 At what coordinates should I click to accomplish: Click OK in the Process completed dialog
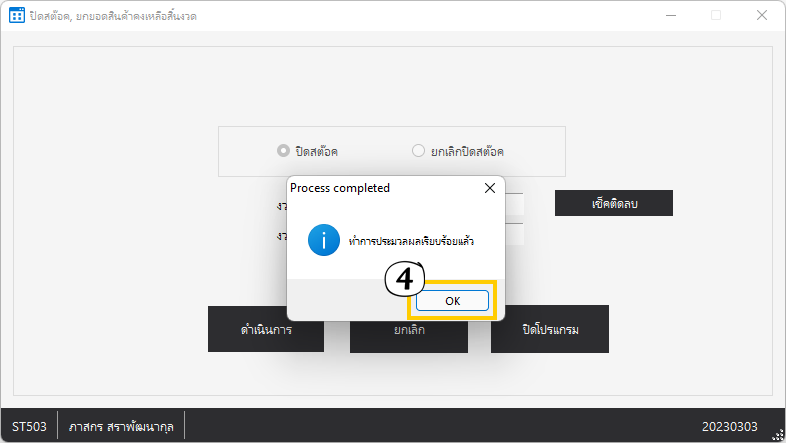(453, 300)
